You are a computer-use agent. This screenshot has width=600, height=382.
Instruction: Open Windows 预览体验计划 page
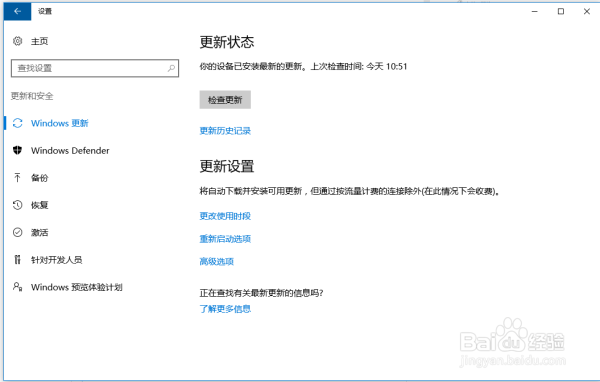coord(77,287)
